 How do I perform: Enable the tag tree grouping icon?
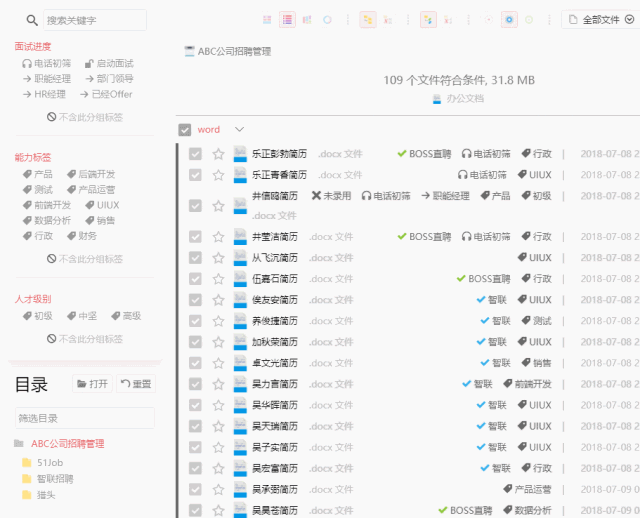(x=428, y=20)
